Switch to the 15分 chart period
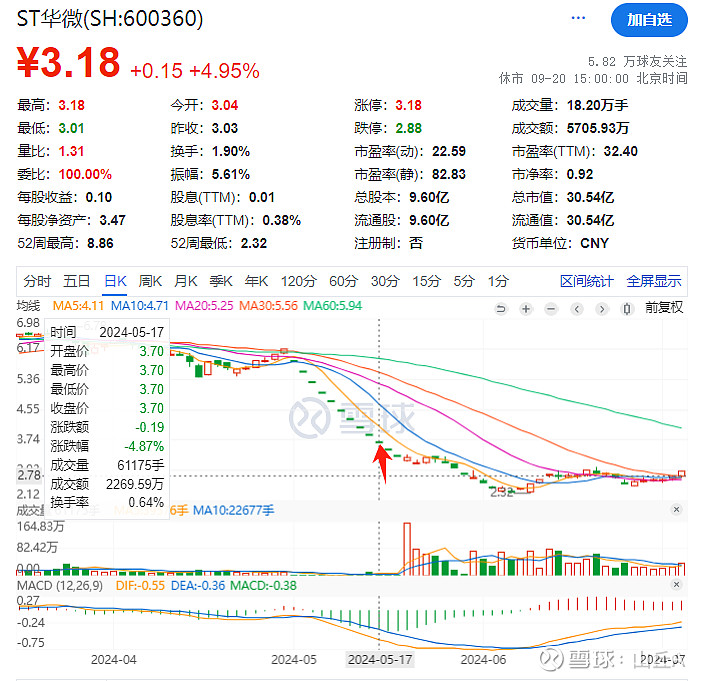The image size is (705, 681). pos(427,281)
